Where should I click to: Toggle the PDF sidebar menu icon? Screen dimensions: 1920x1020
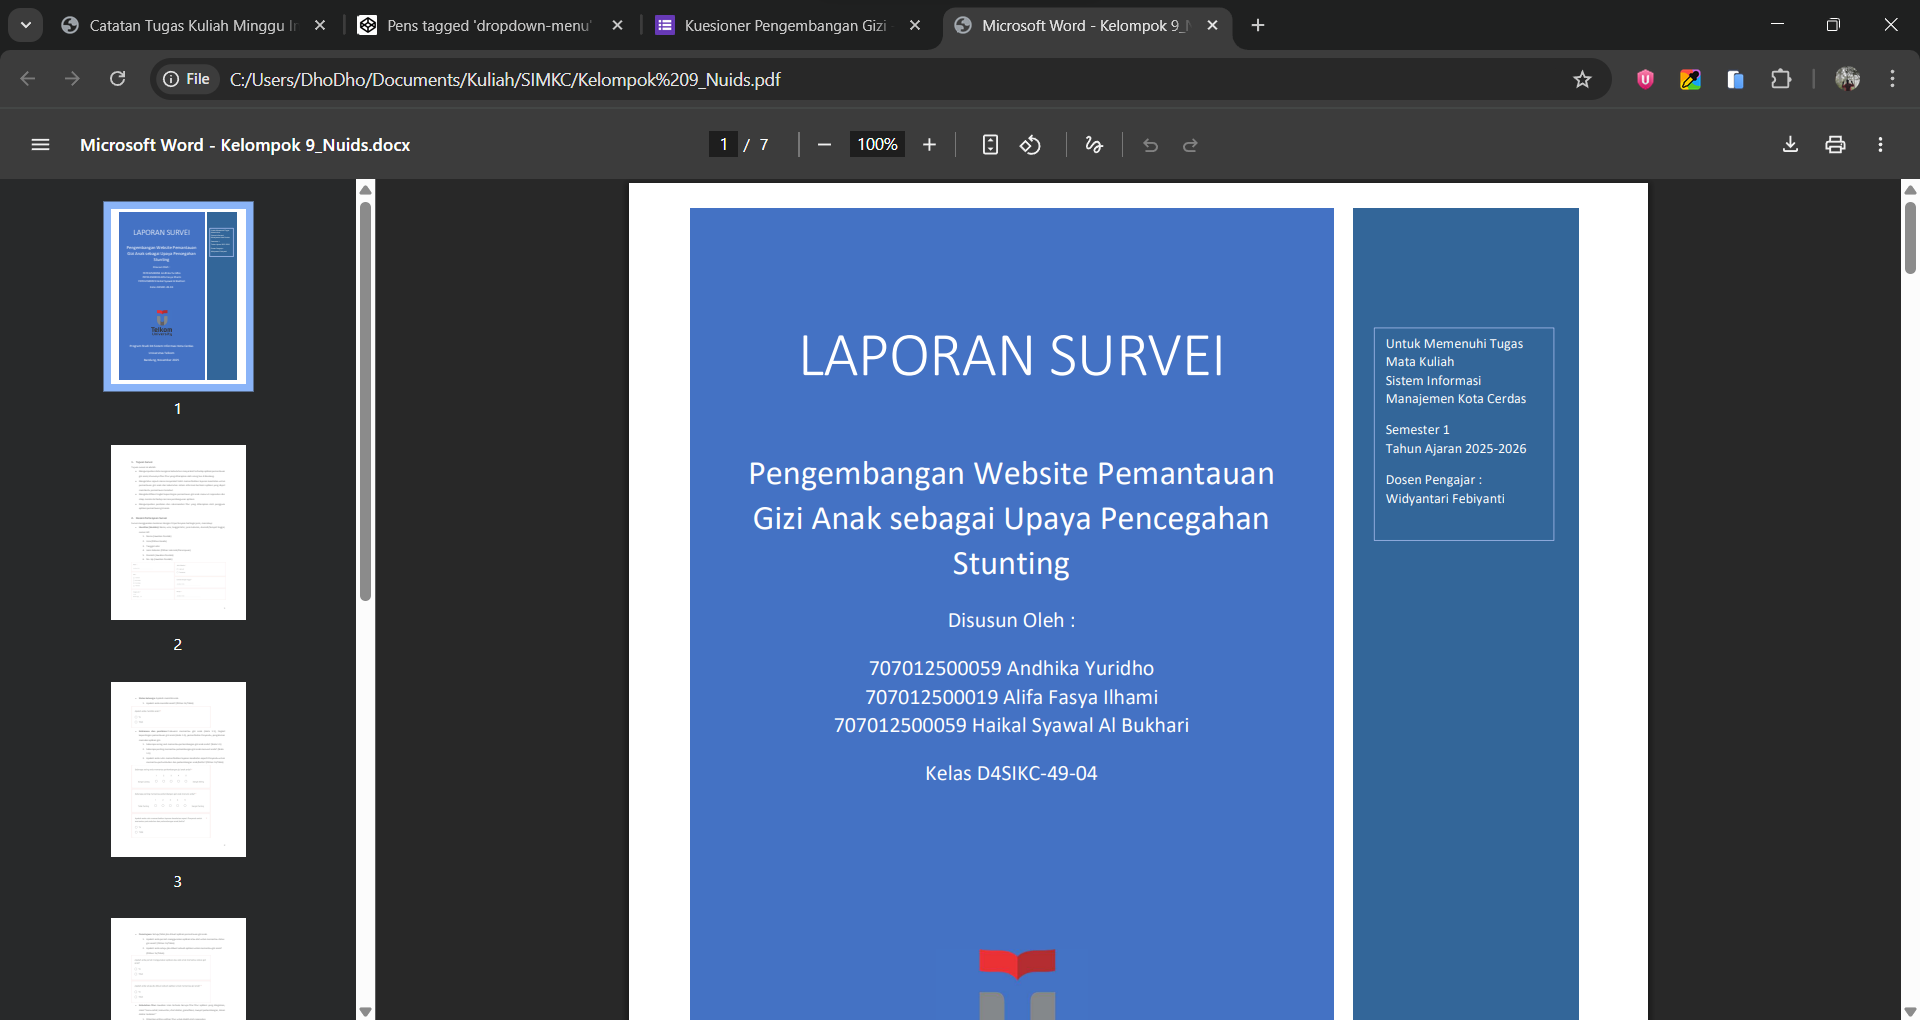(40, 145)
